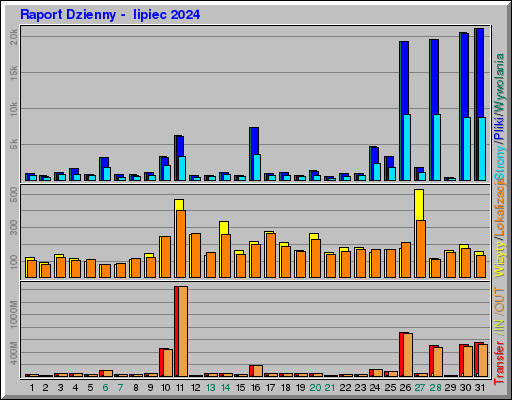512x400 pixels.
Task: Click the blue hits bar for day 30
Action: pos(465,75)
